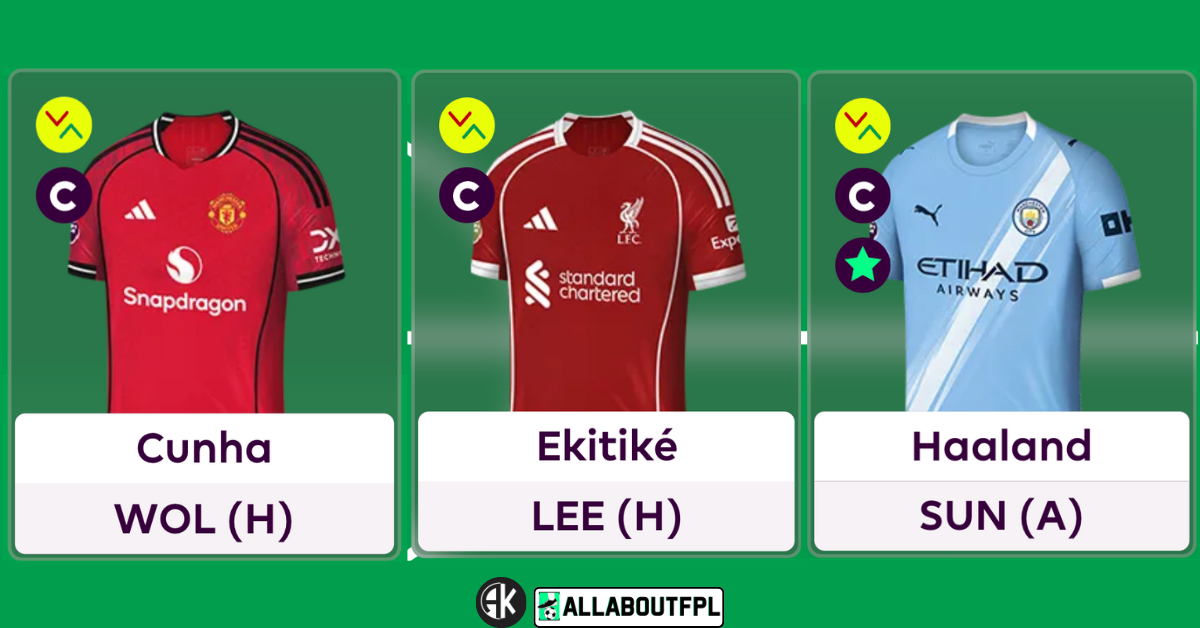Screen dimensions: 1200x628
Task: Click the LEE (H) fixture label
Action: 606,516
